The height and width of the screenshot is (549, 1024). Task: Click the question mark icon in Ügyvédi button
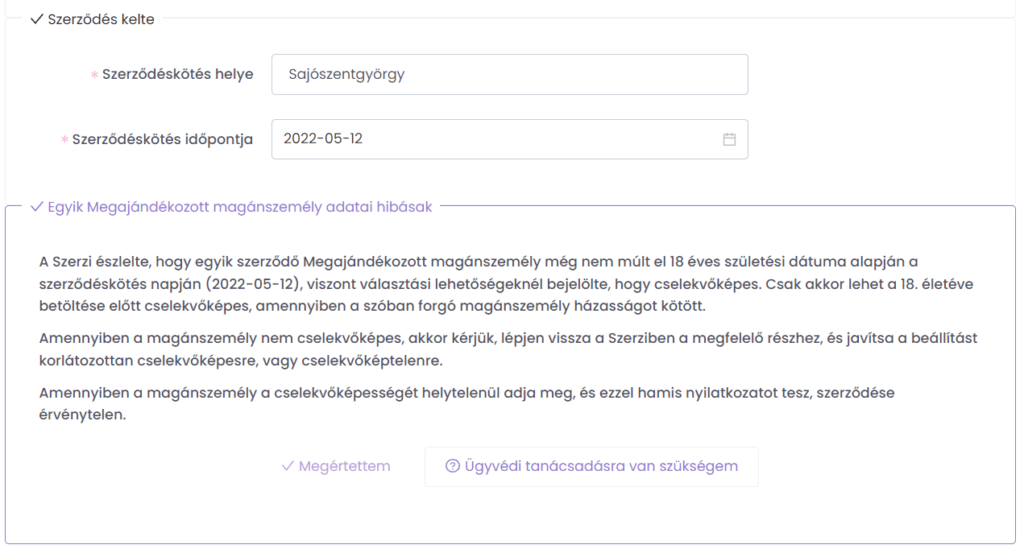[x=452, y=466]
